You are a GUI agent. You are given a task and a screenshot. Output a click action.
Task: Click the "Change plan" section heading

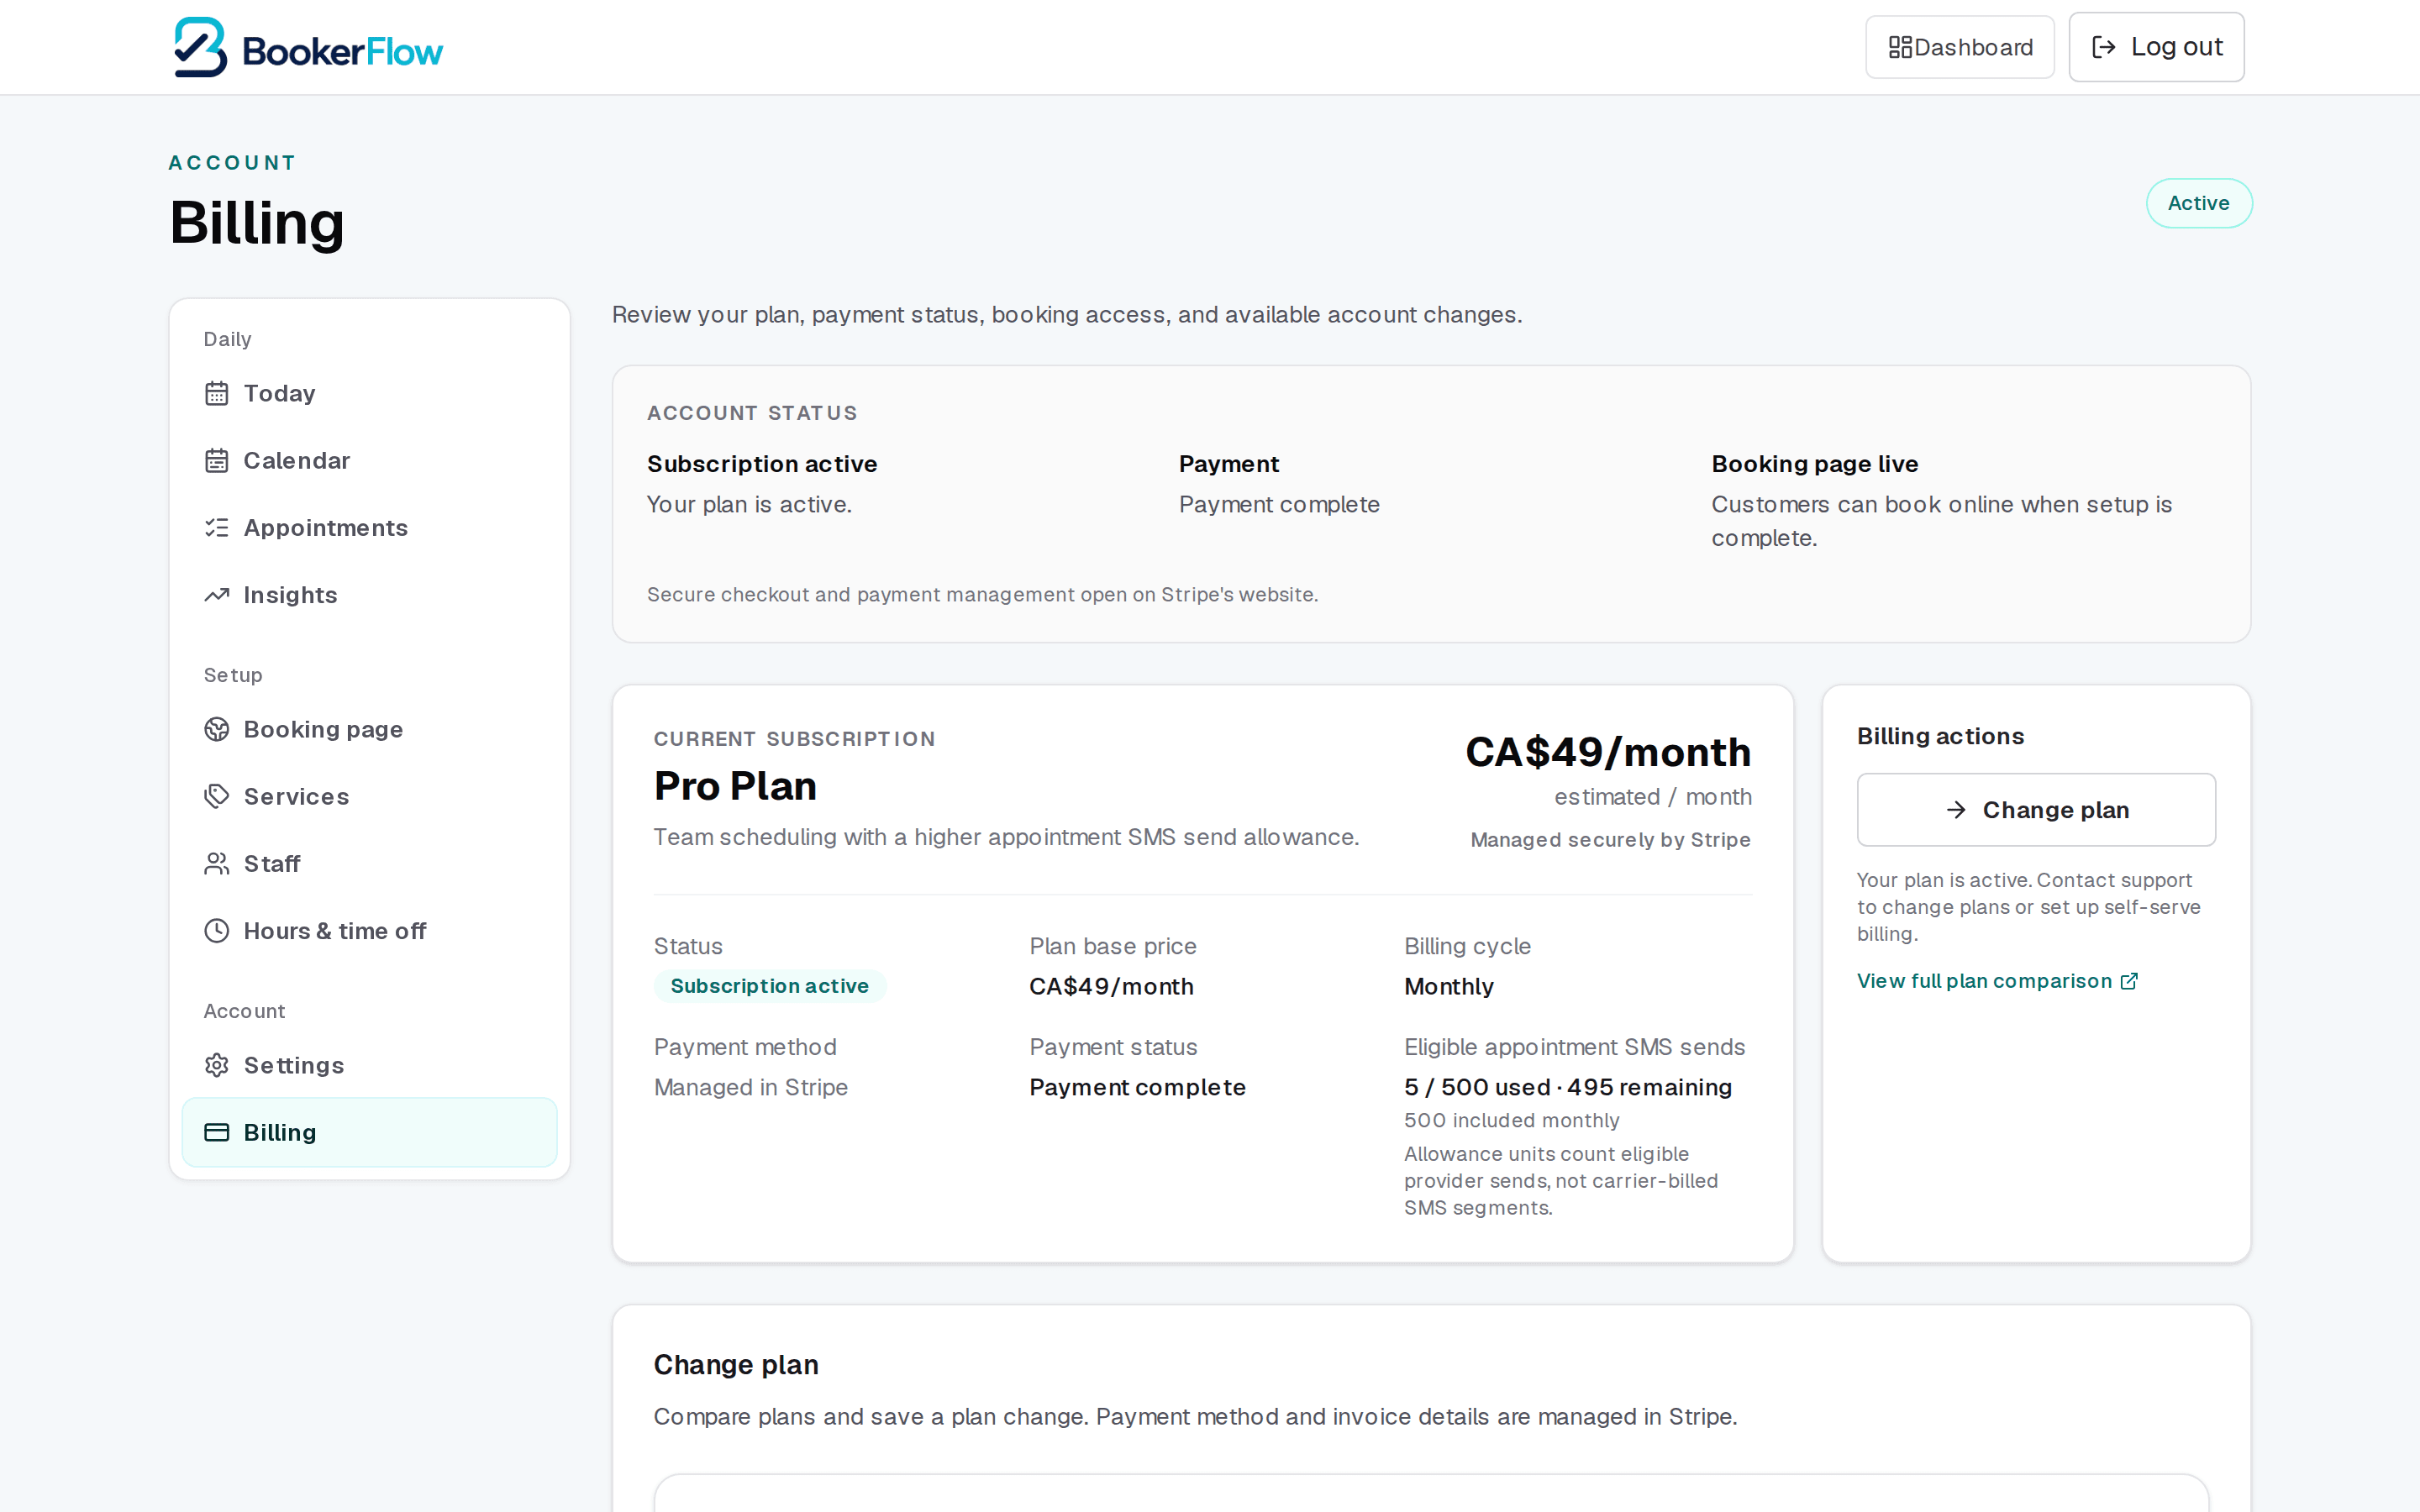(x=735, y=1365)
